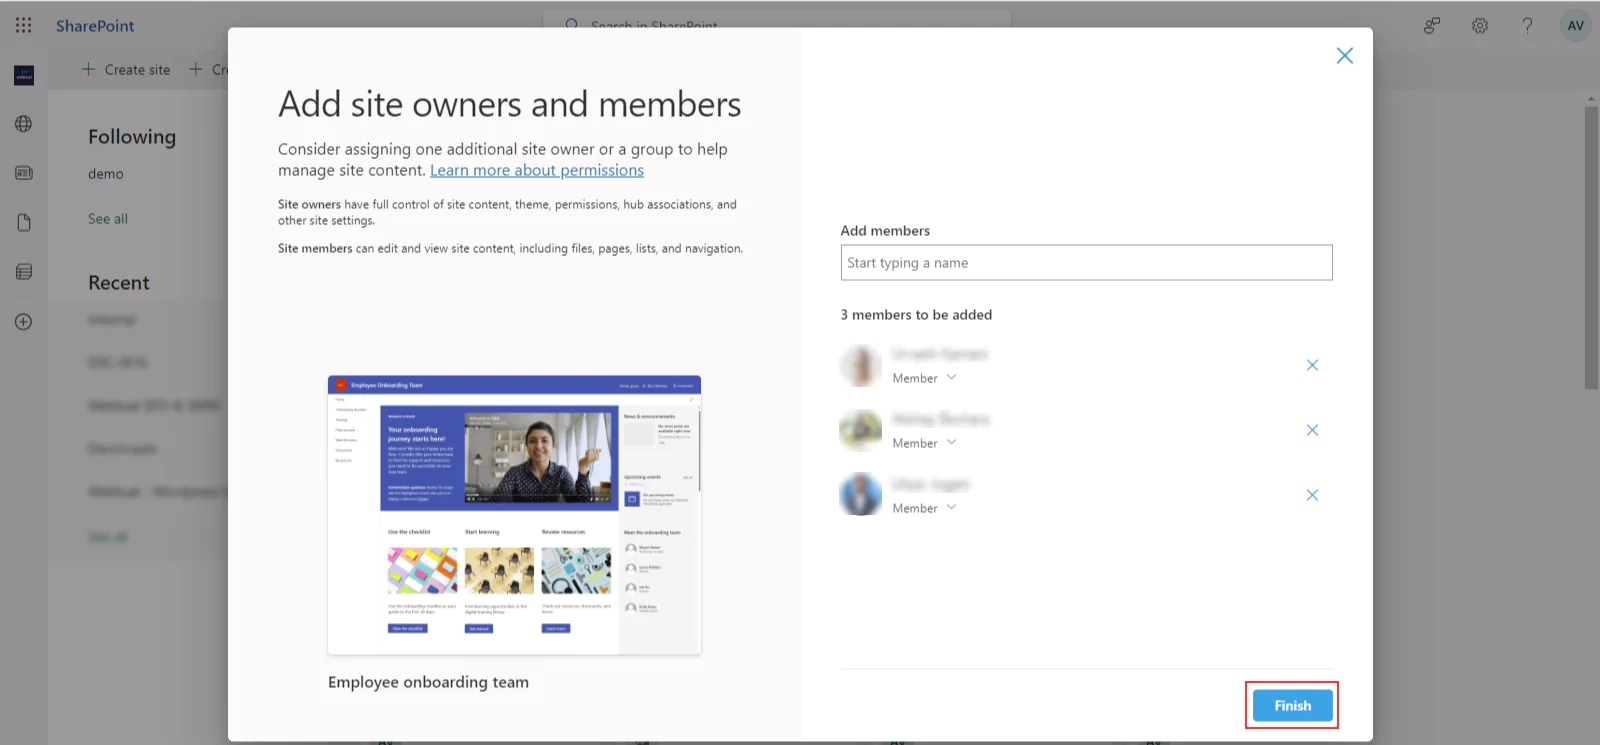Click the '3 members to be added' text
This screenshot has width=1600, height=745.
[x=916, y=314]
